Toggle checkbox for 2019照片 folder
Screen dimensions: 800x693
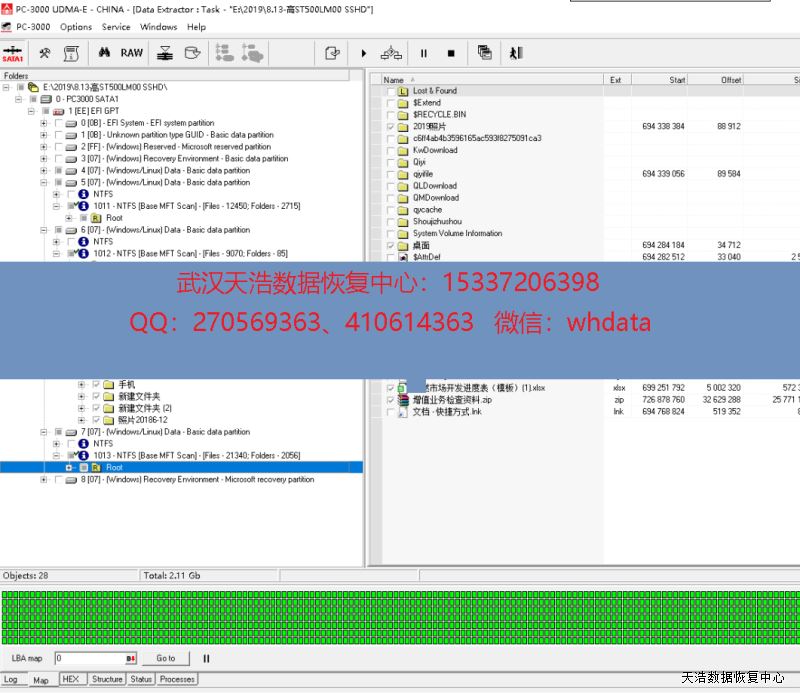[x=391, y=127]
